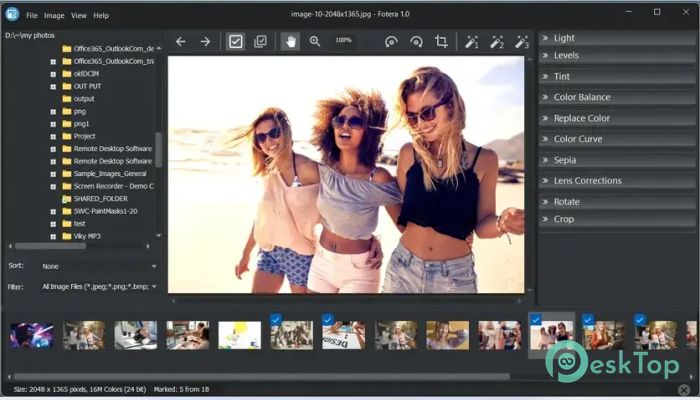The width and height of the screenshot is (700, 400).
Task: Uncheck the mark on thirteenth thumbnail
Action: tap(640, 319)
